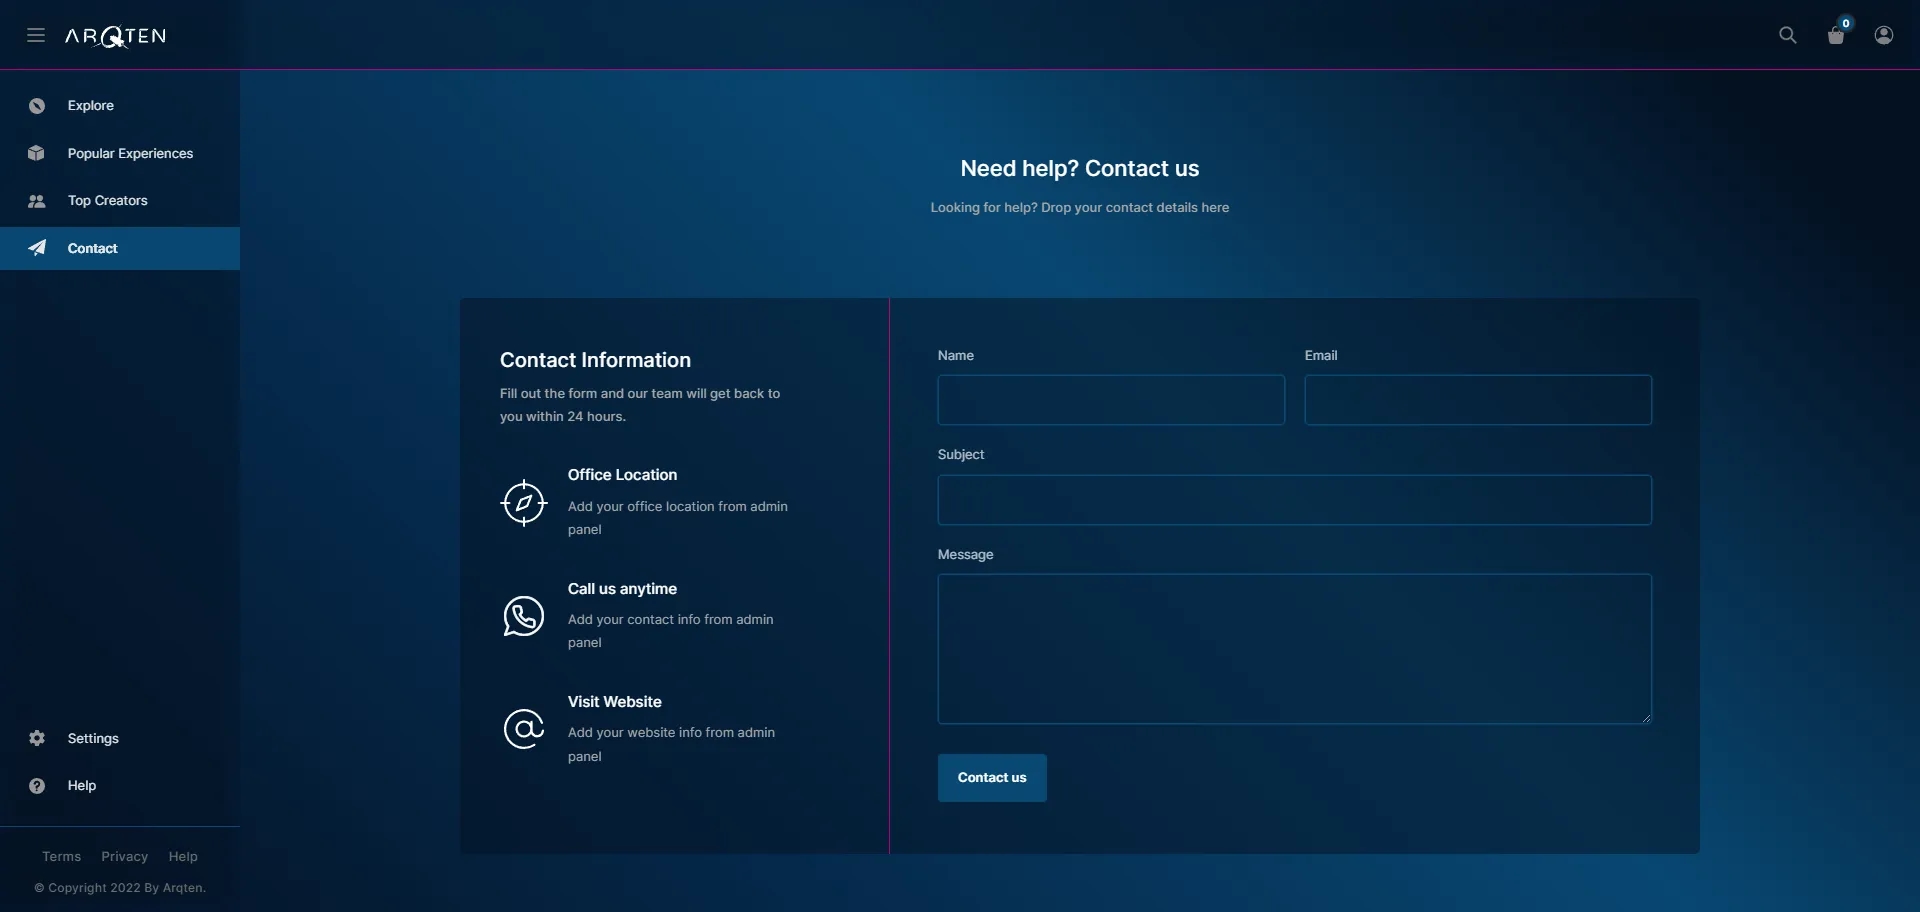
Task: Open the Help footer link
Action: coord(183,857)
